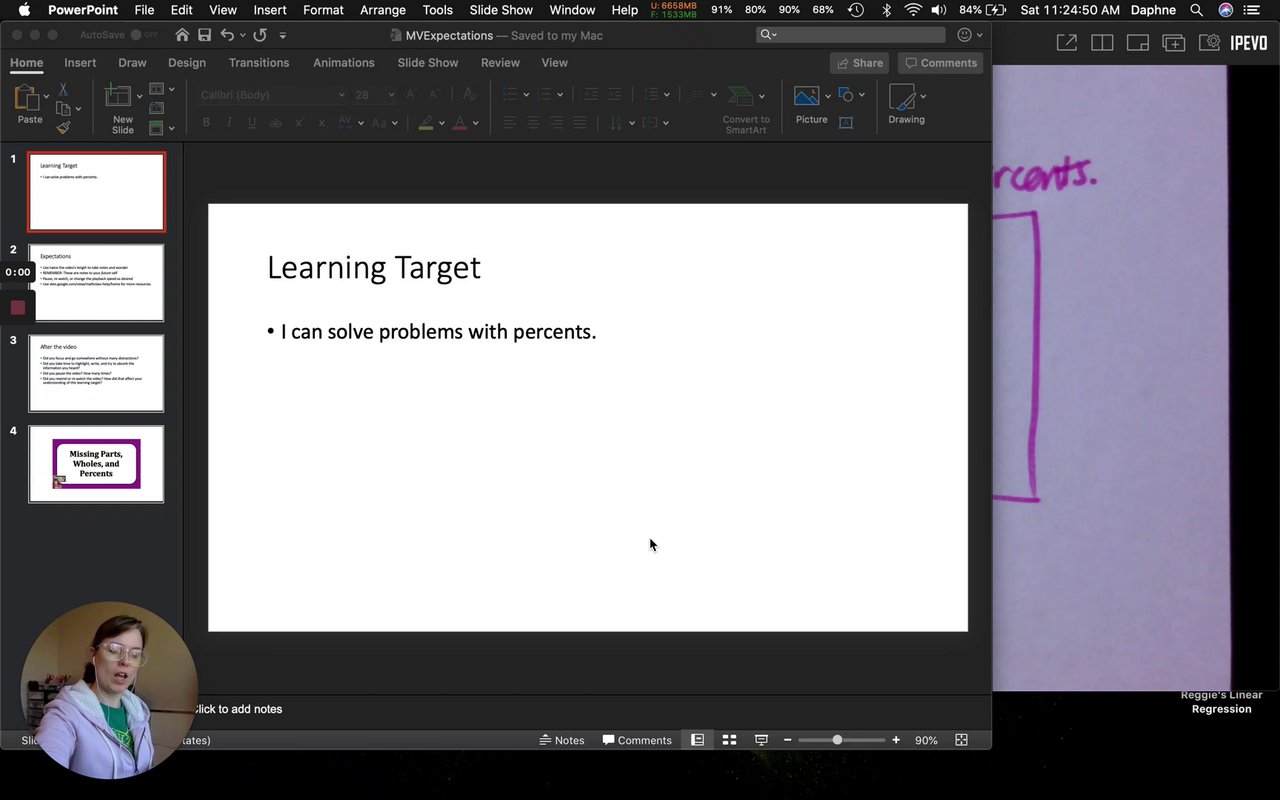Start slide show from status bar icon
This screenshot has width=1280, height=800.
click(761, 740)
